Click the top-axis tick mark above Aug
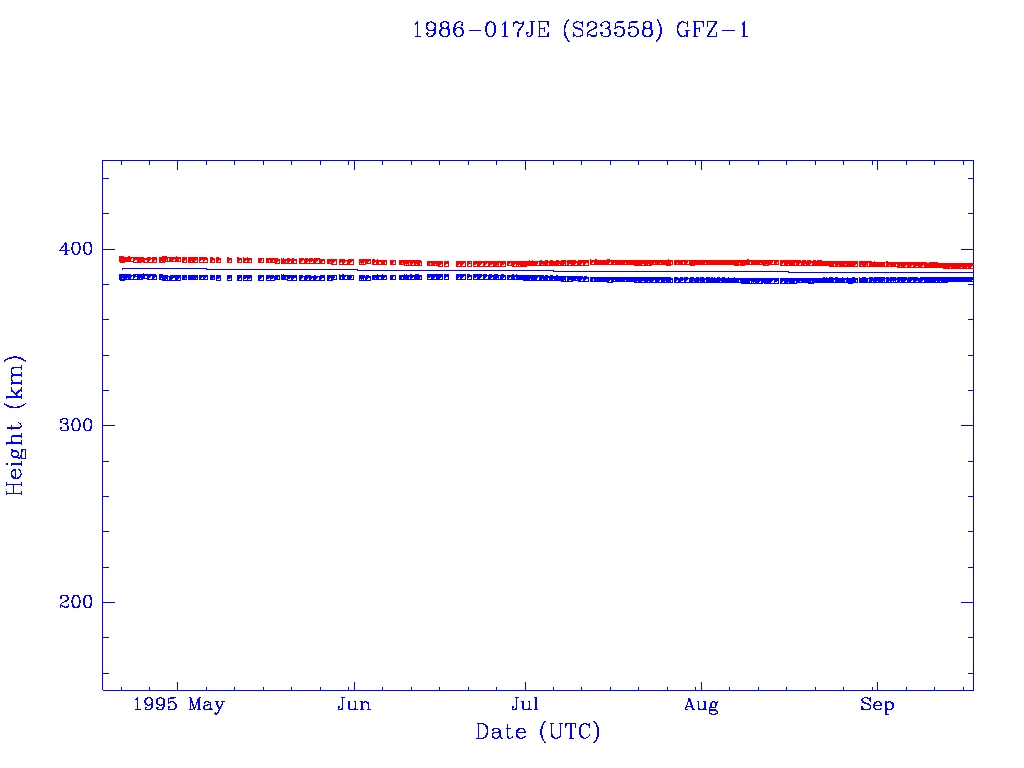This screenshot has width=1024, height=768. tap(701, 165)
